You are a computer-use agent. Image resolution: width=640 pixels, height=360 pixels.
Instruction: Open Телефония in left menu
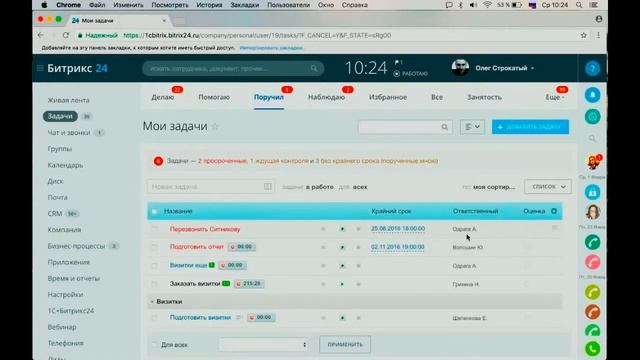pyautogui.click(x=65, y=343)
